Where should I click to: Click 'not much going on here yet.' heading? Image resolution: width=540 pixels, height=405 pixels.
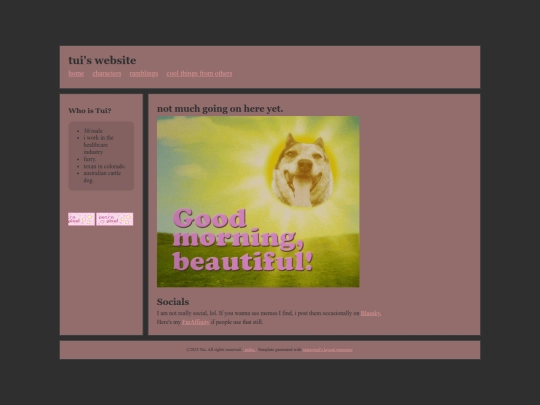pyautogui.click(x=220, y=109)
